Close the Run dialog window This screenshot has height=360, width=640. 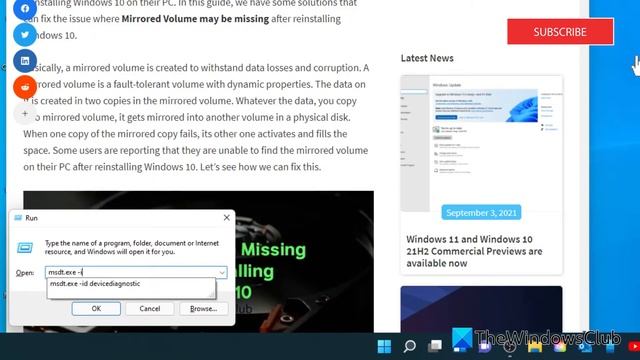pos(227,218)
